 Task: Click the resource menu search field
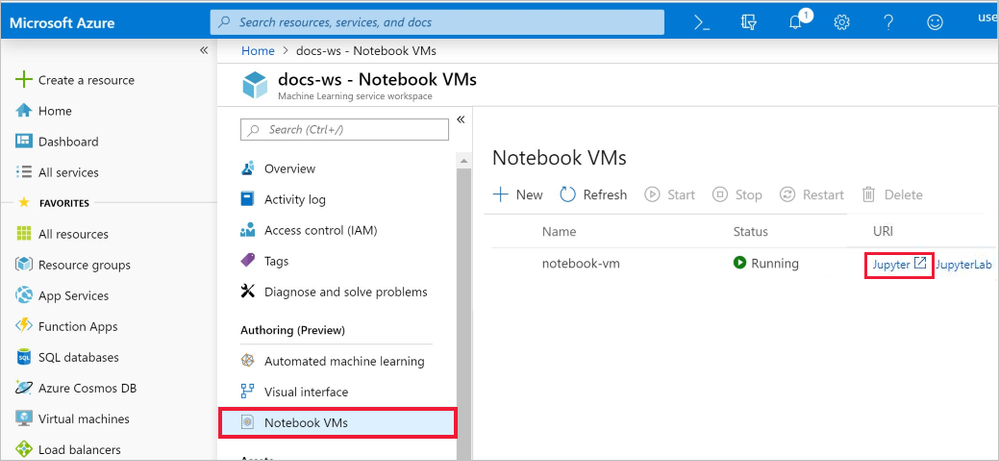point(345,130)
